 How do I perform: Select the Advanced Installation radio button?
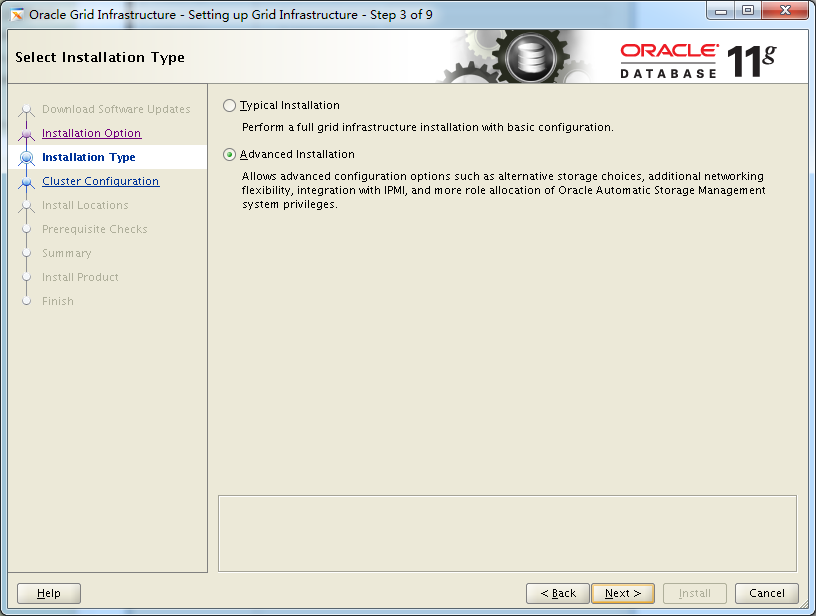(229, 155)
